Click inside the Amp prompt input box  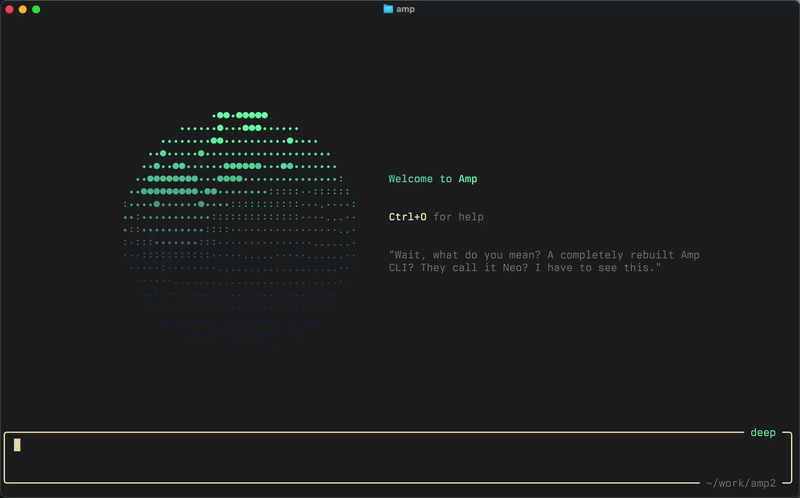[398, 458]
